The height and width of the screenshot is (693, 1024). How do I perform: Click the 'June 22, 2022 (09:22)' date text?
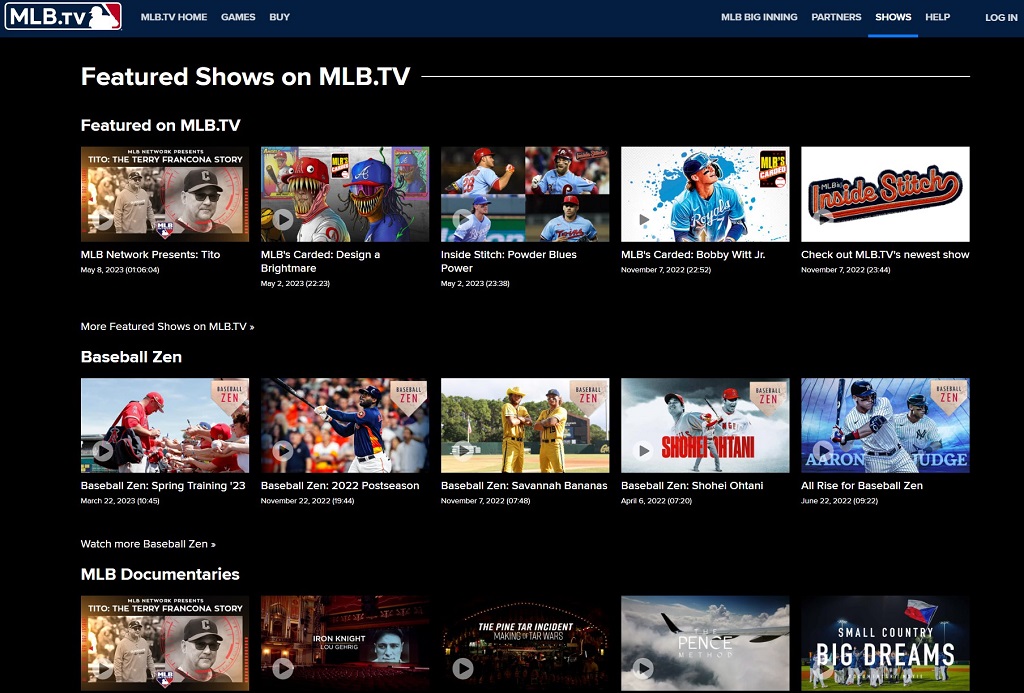point(839,501)
